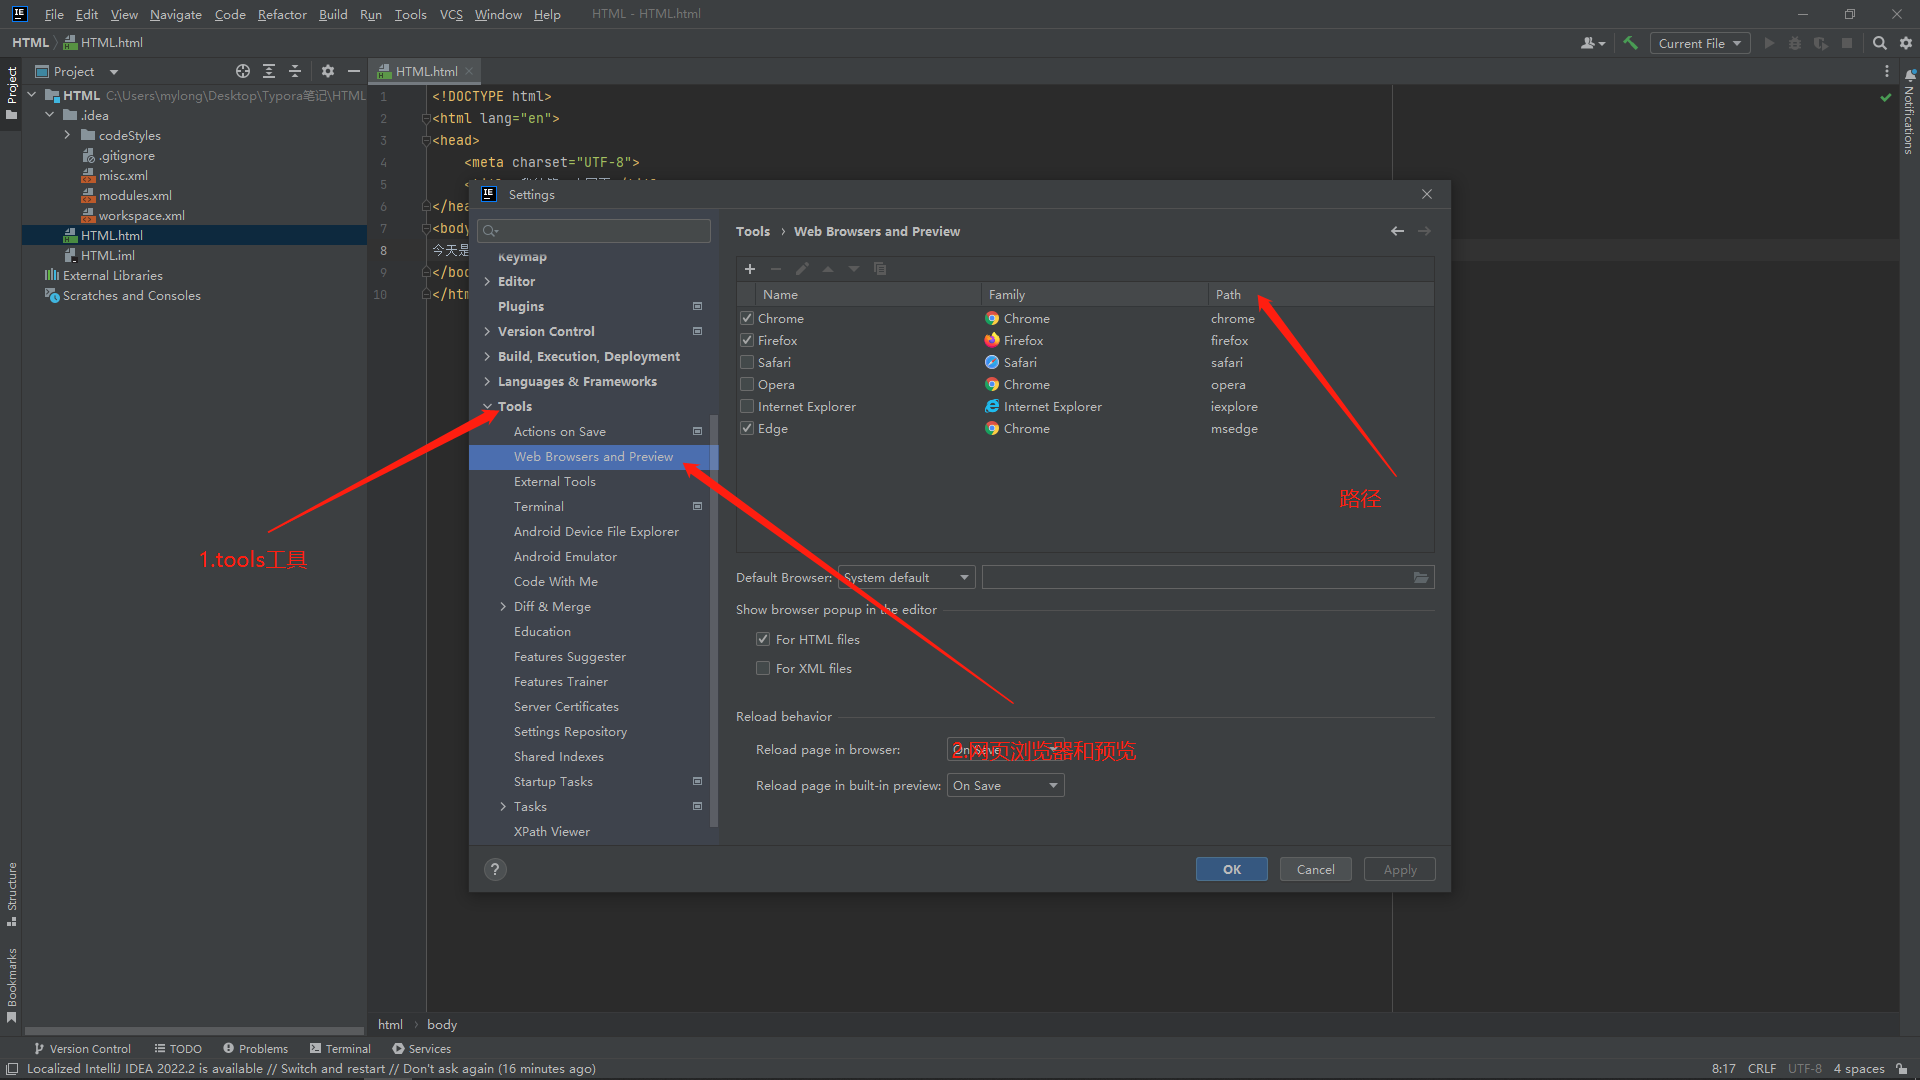Viewport: 1920px width, 1080px height.
Task: Select the External Tools menu item
Action: (x=554, y=480)
